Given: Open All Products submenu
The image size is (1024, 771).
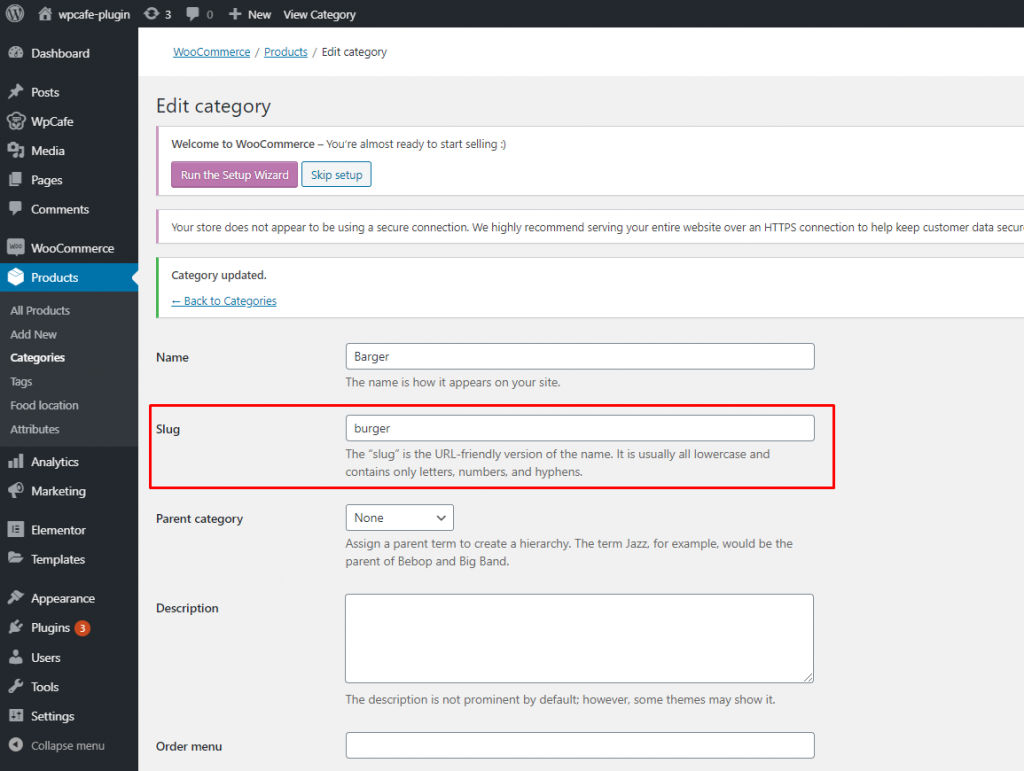Looking at the screenshot, I should pos(40,310).
